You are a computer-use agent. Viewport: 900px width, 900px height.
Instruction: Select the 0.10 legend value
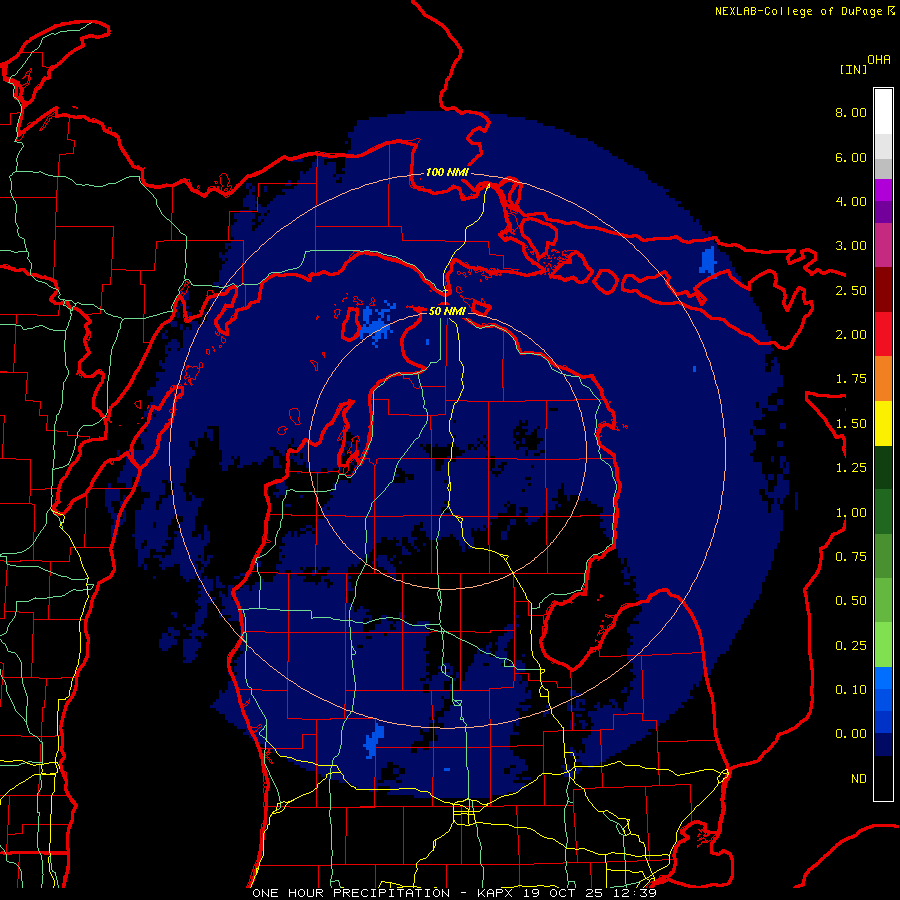tap(851, 690)
